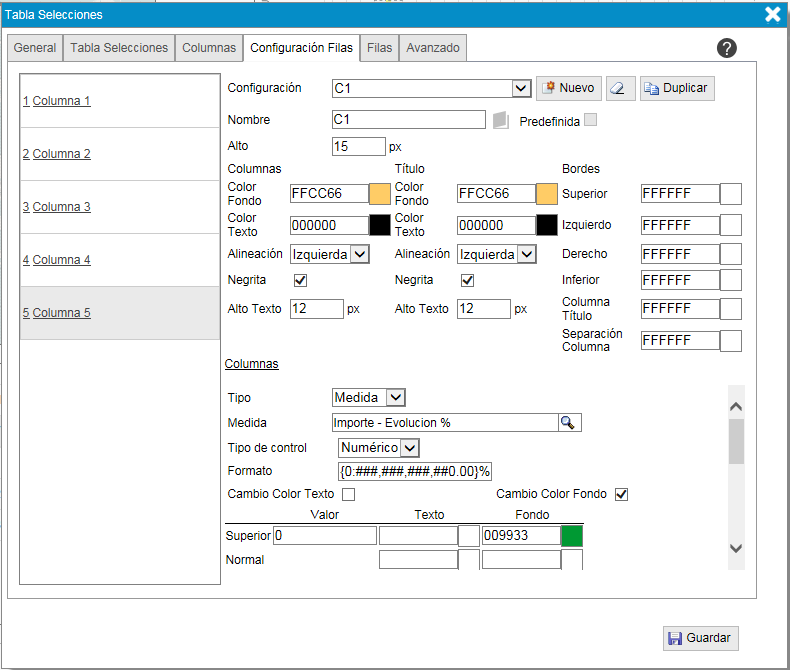The width and height of the screenshot is (790, 670).
Task: Click the eraser icon next to Nuevo
Action: [x=620, y=88]
